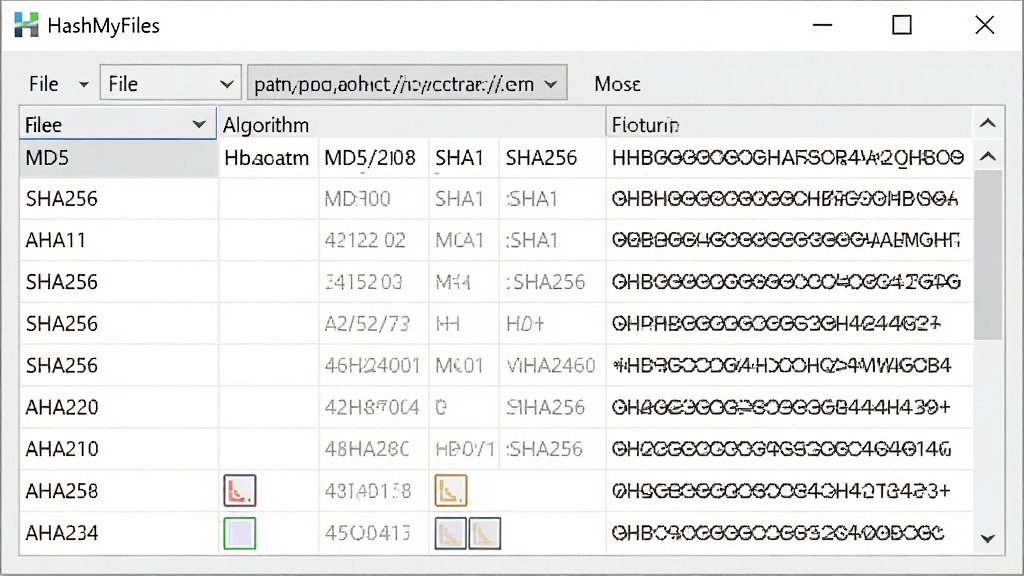The width and height of the screenshot is (1024, 576).
Task: Maximize the HashMyFiles window
Action: 902,25
